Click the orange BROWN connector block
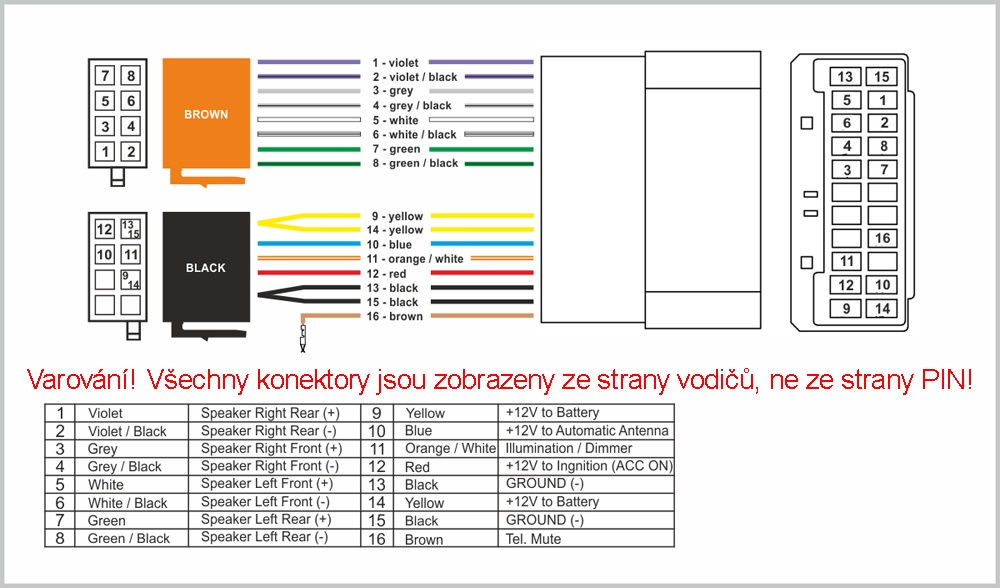Viewport: 1000px width, 588px height. coord(205,114)
